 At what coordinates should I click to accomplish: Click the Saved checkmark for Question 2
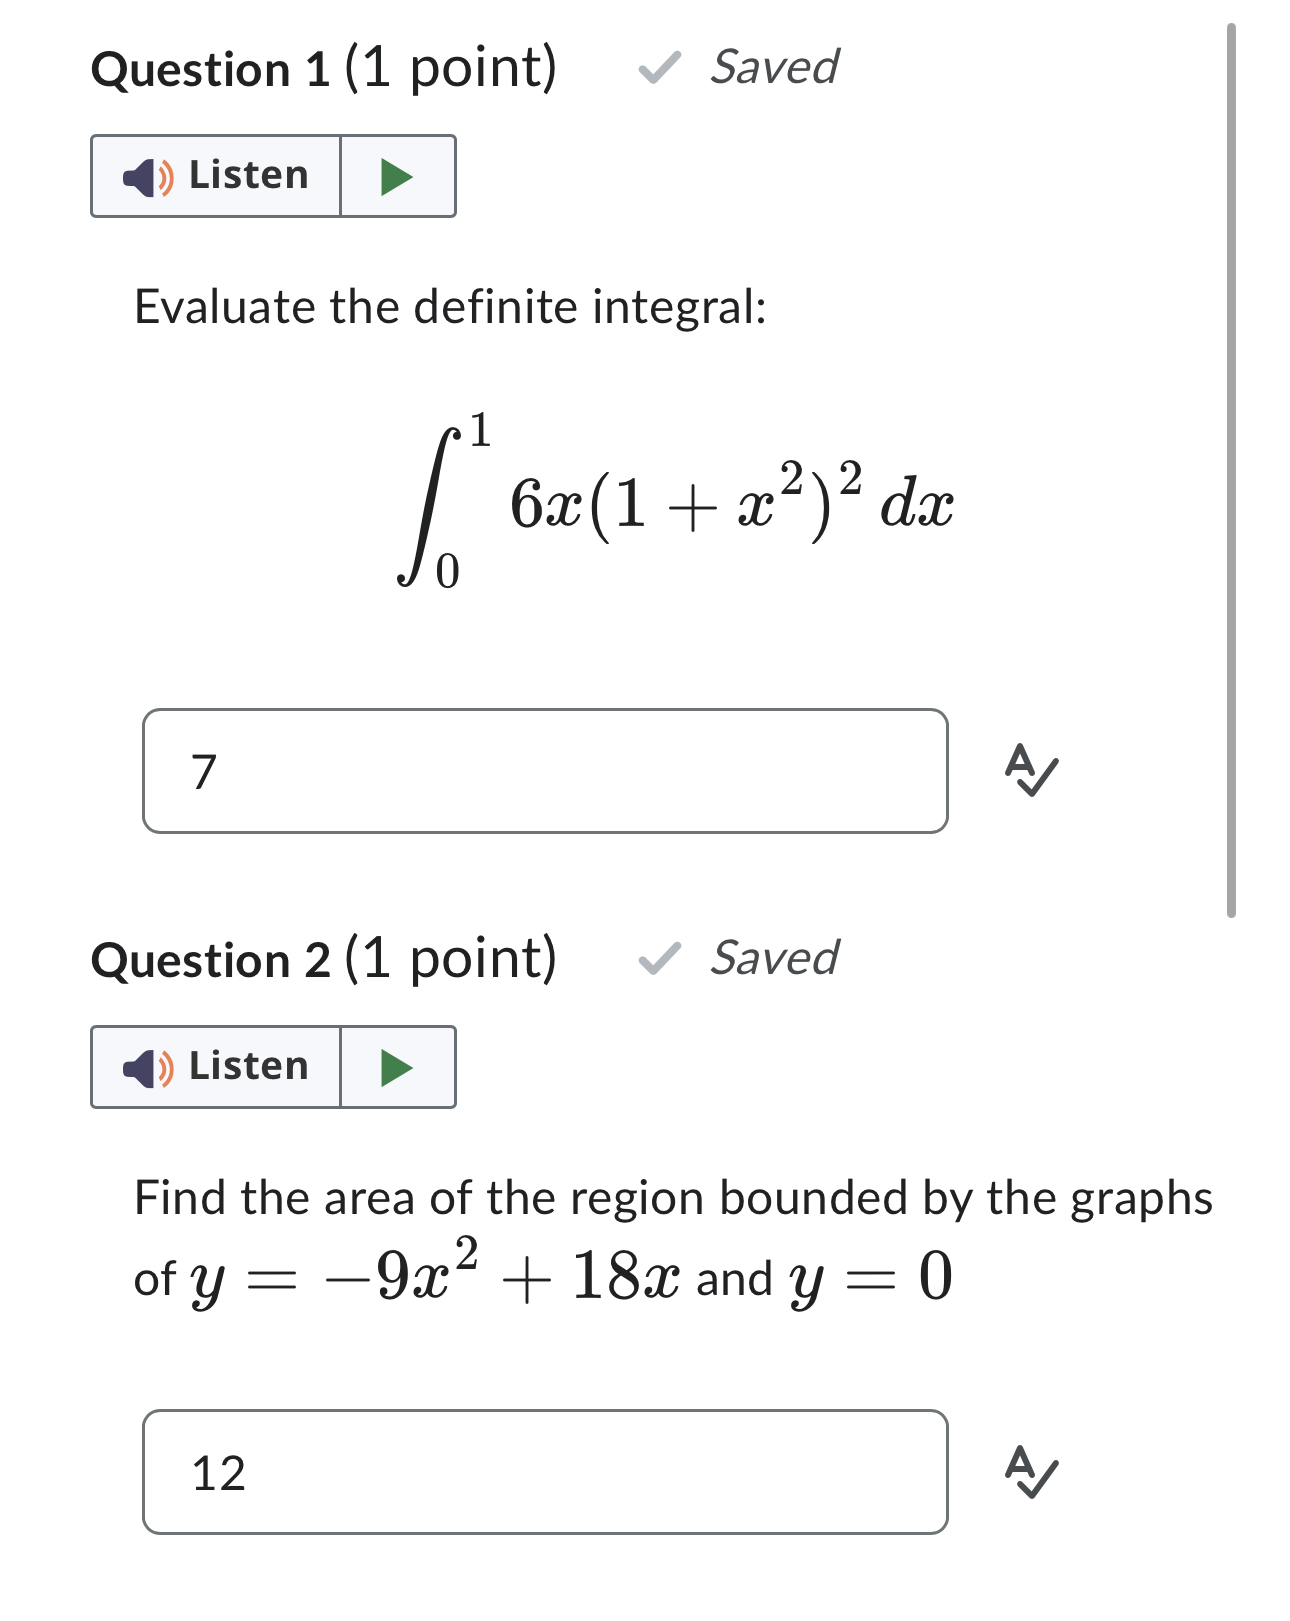(x=659, y=960)
